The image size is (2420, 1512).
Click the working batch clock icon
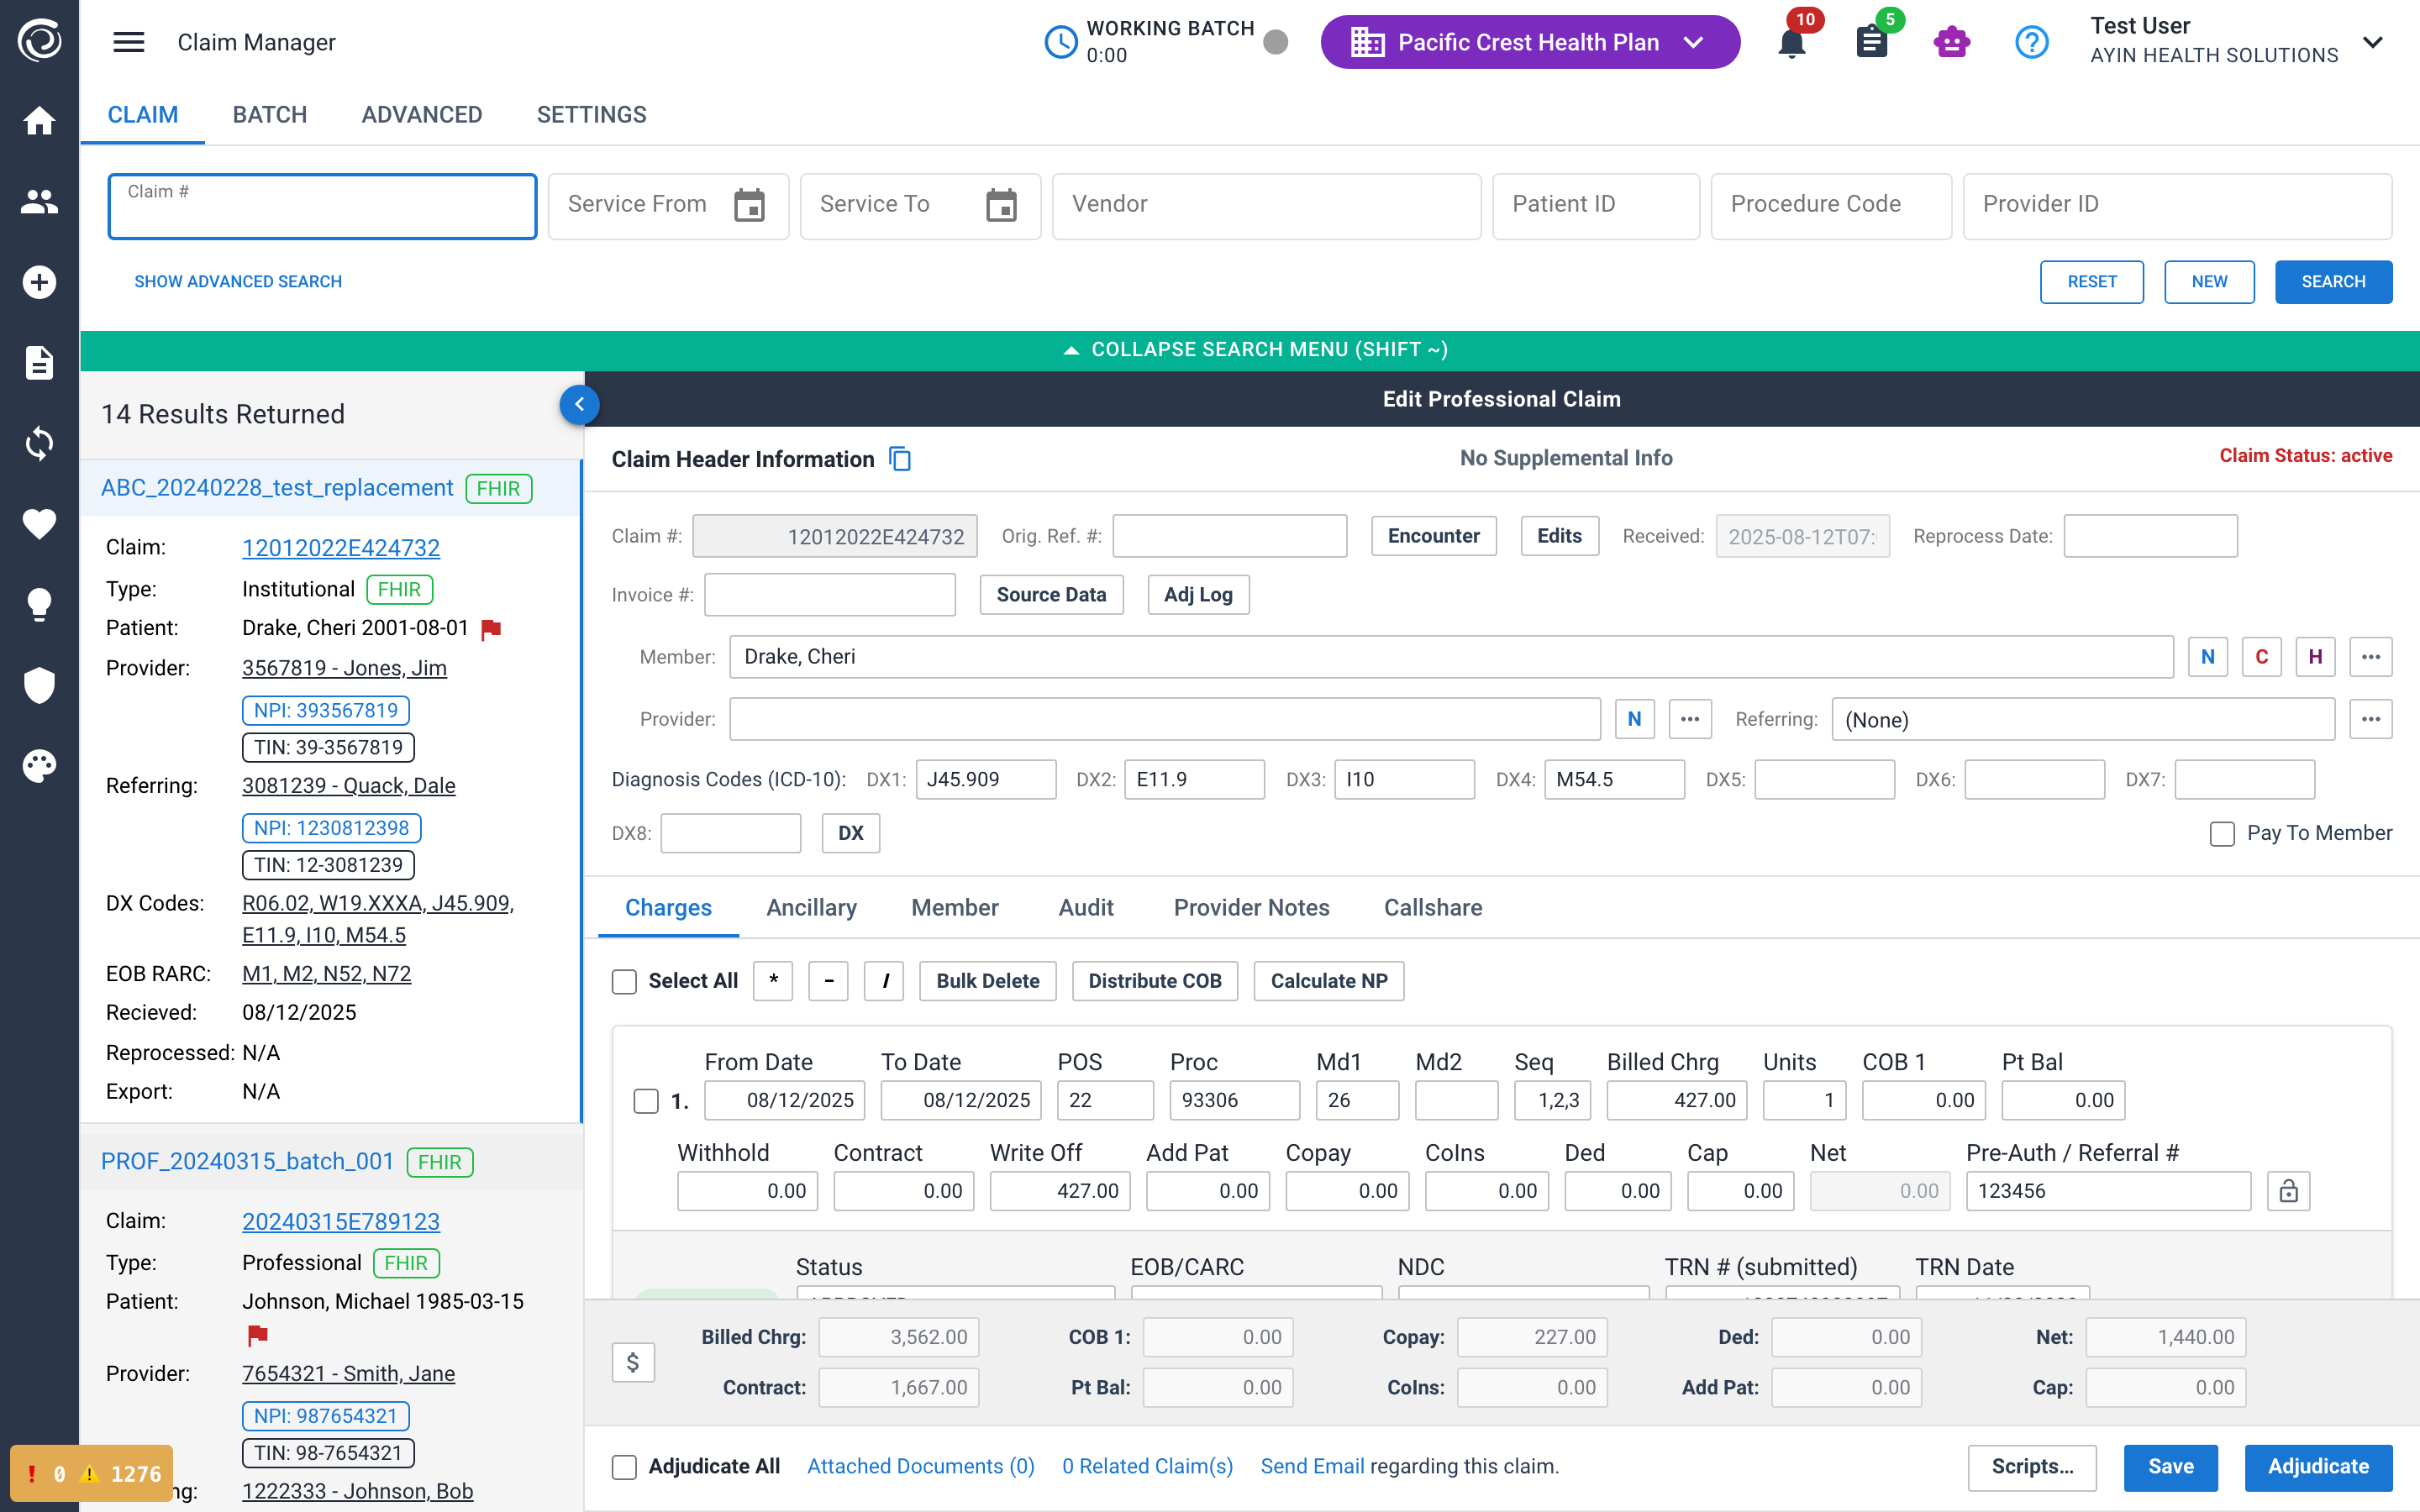click(x=1061, y=42)
